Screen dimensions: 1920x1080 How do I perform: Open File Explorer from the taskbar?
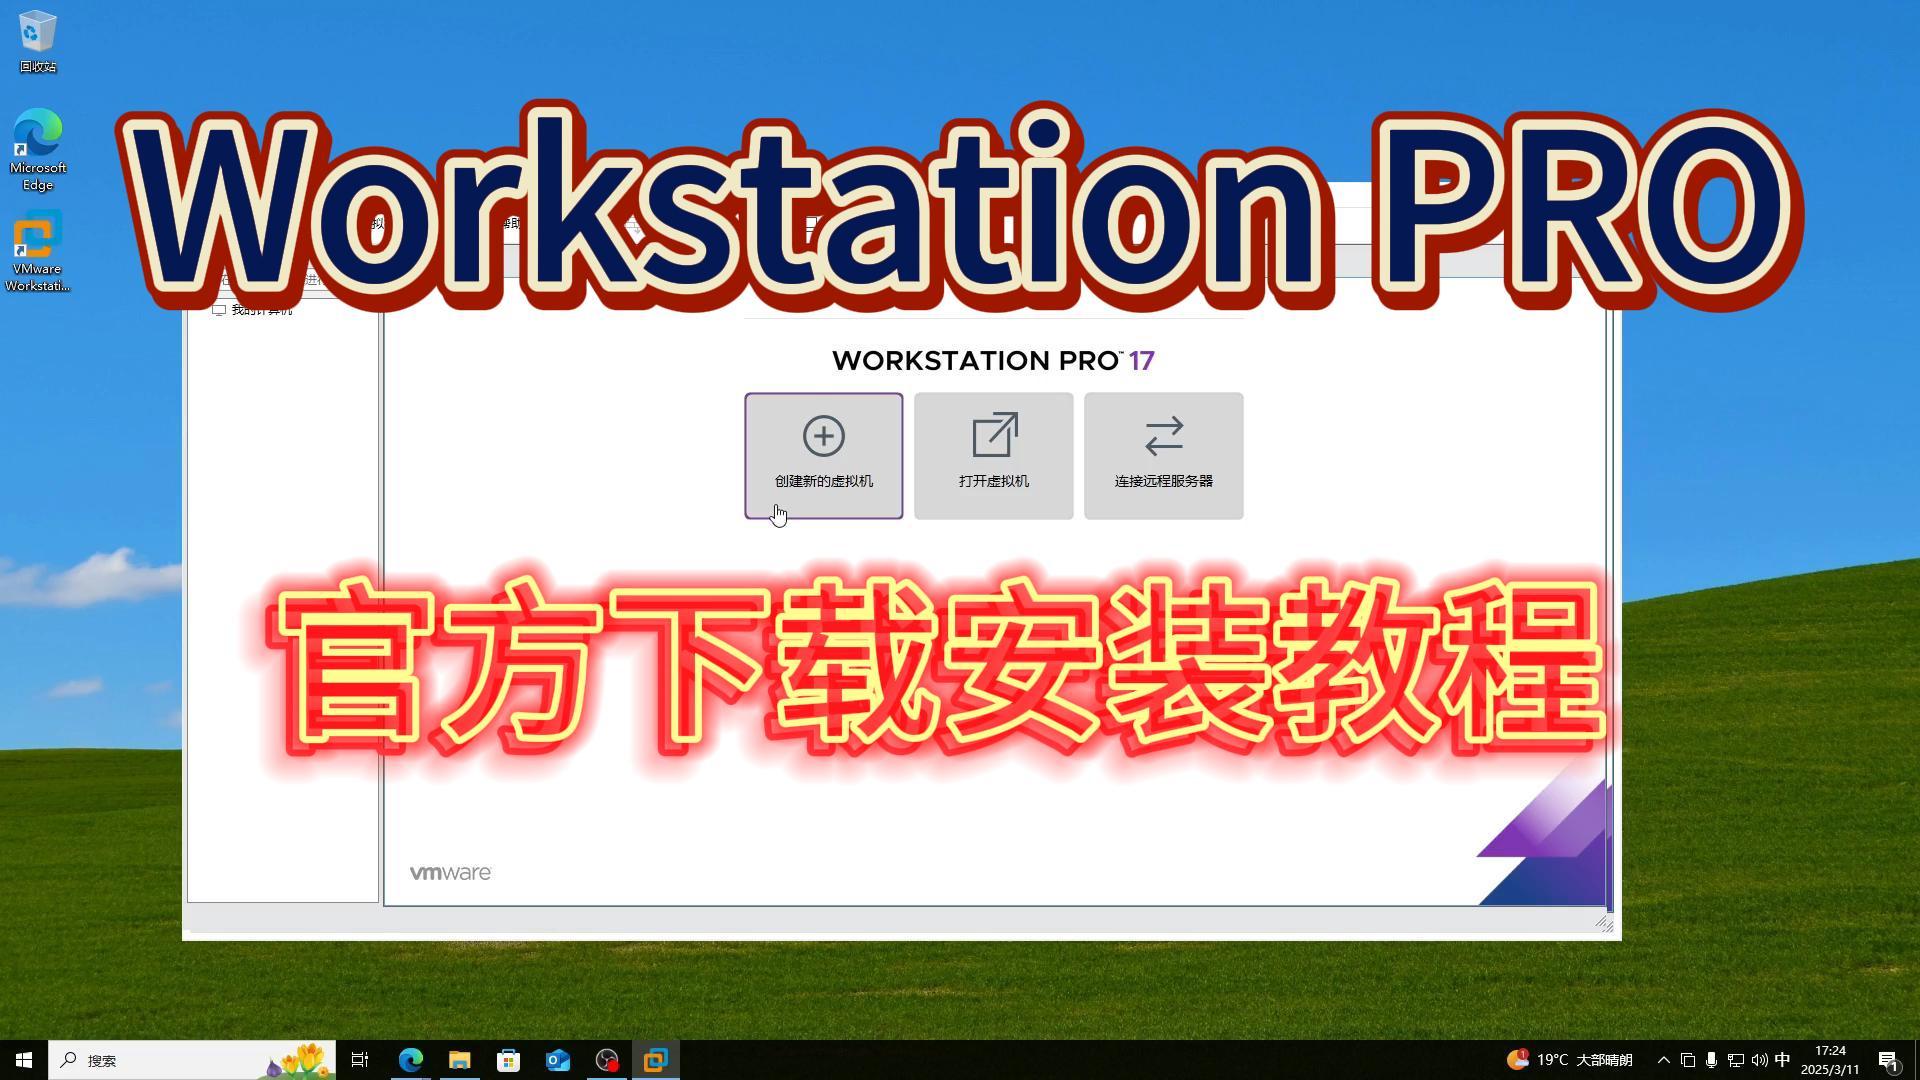click(x=460, y=1060)
